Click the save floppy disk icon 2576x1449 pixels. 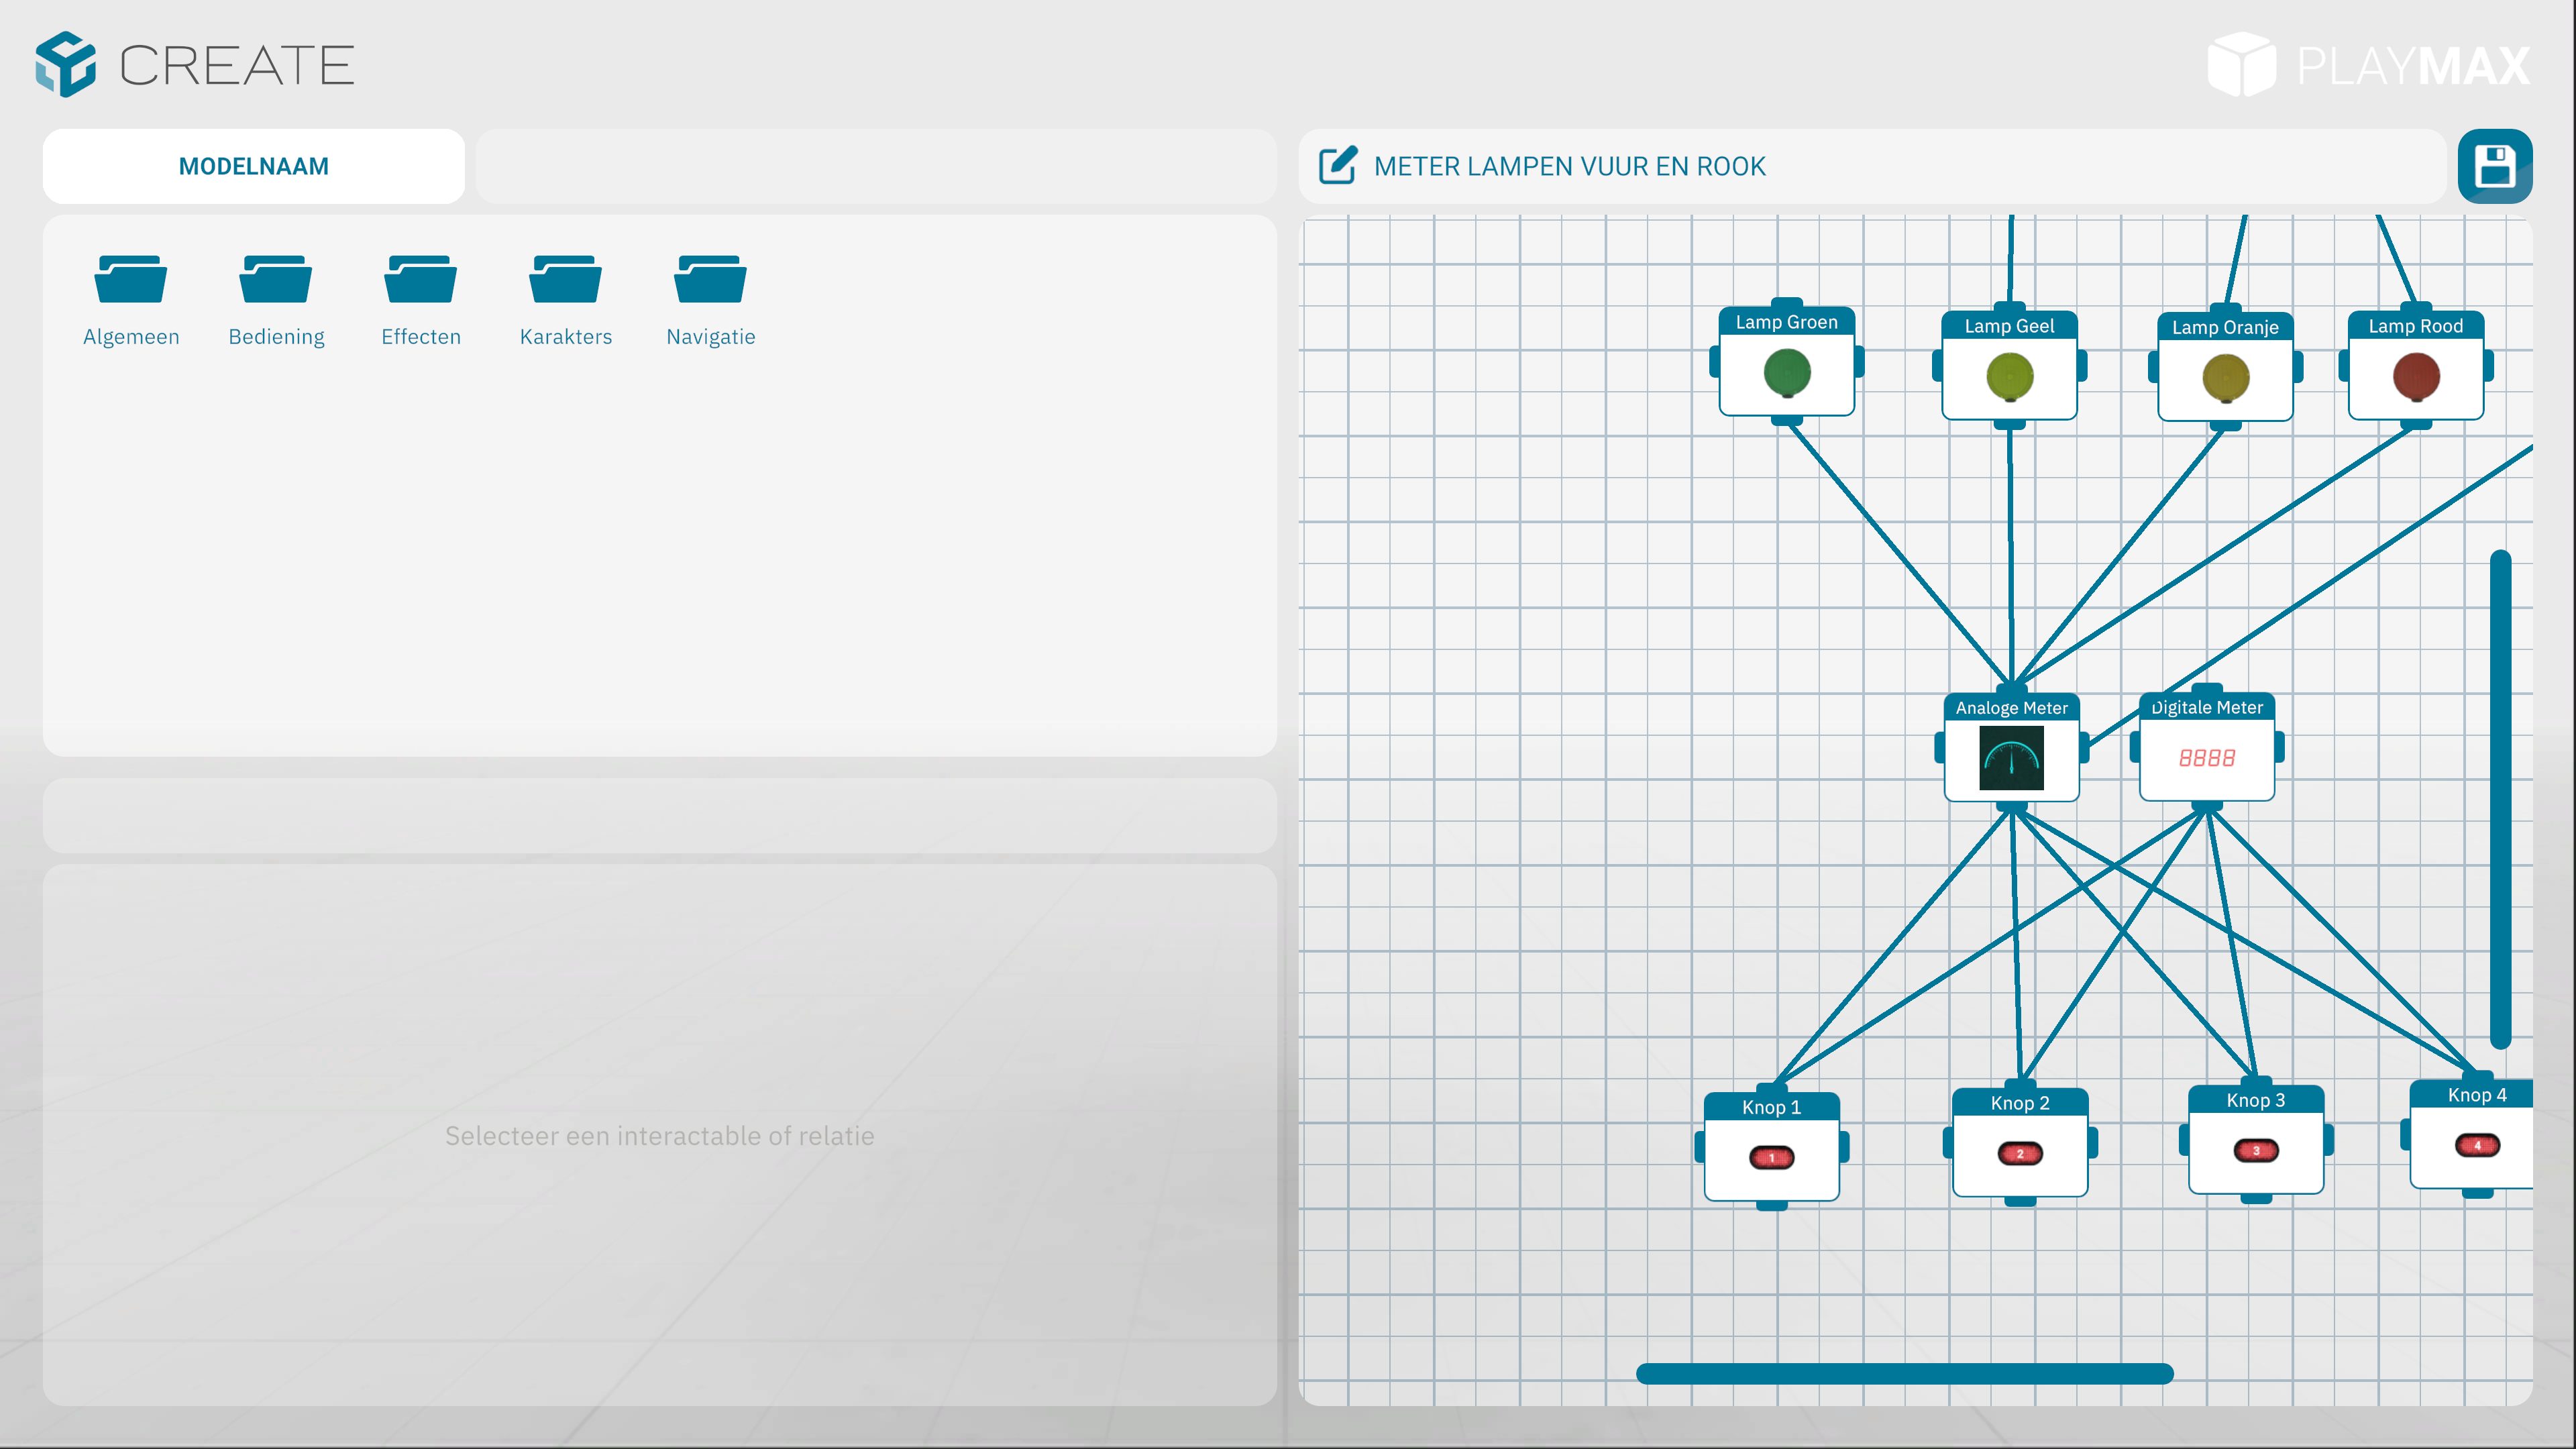click(2494, 166)
